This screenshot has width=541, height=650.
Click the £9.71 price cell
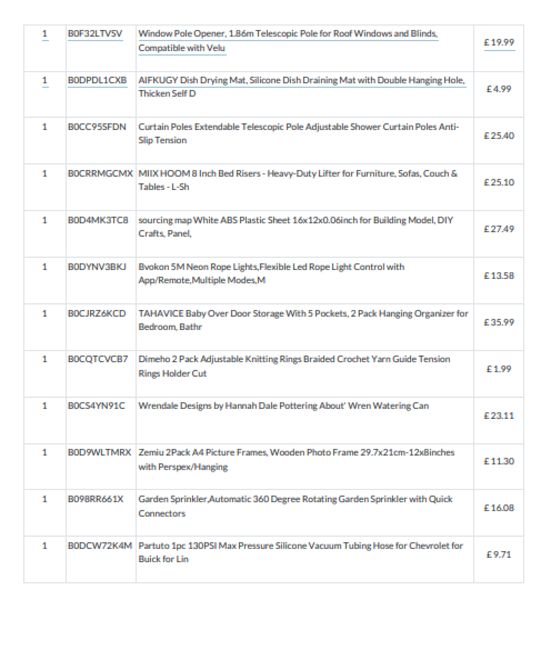click(499, 555)
